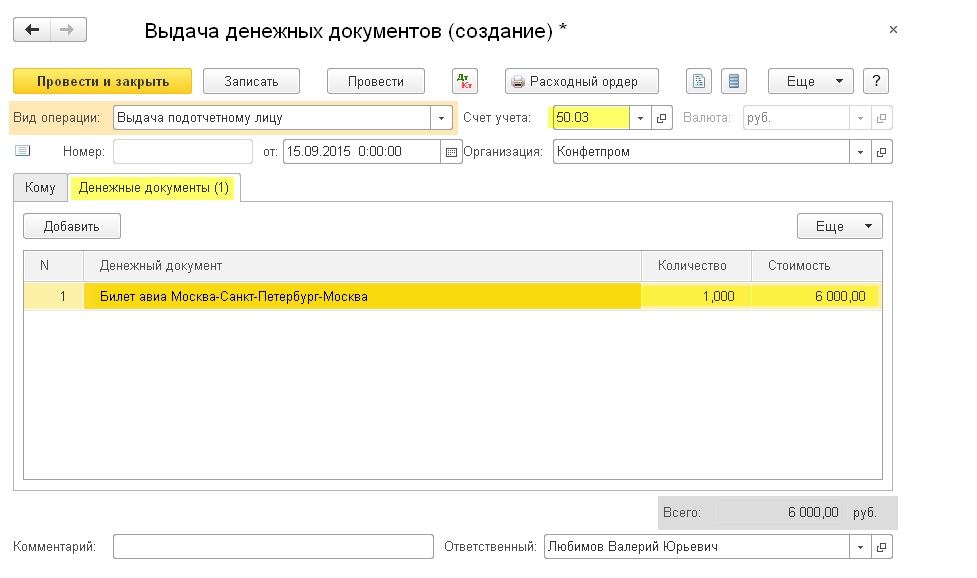Click the Количество cell 1,000
The height and width of the screenshot is (578, 977).
[696, 296]
